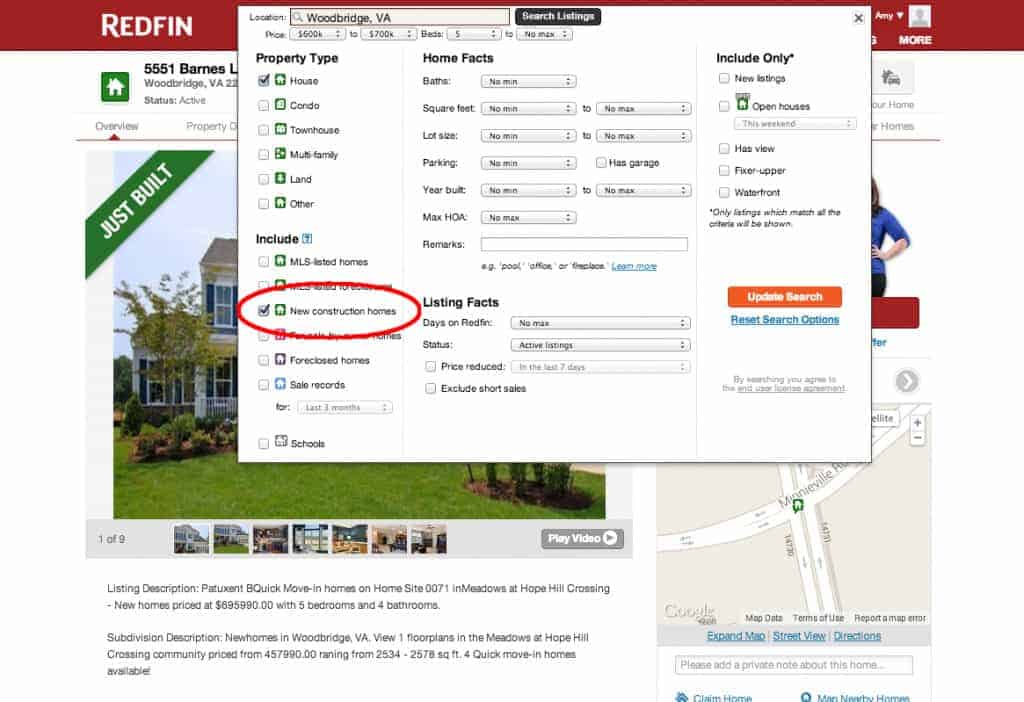
Task: Open the Baths minimum dropdown
Action: 528,82
